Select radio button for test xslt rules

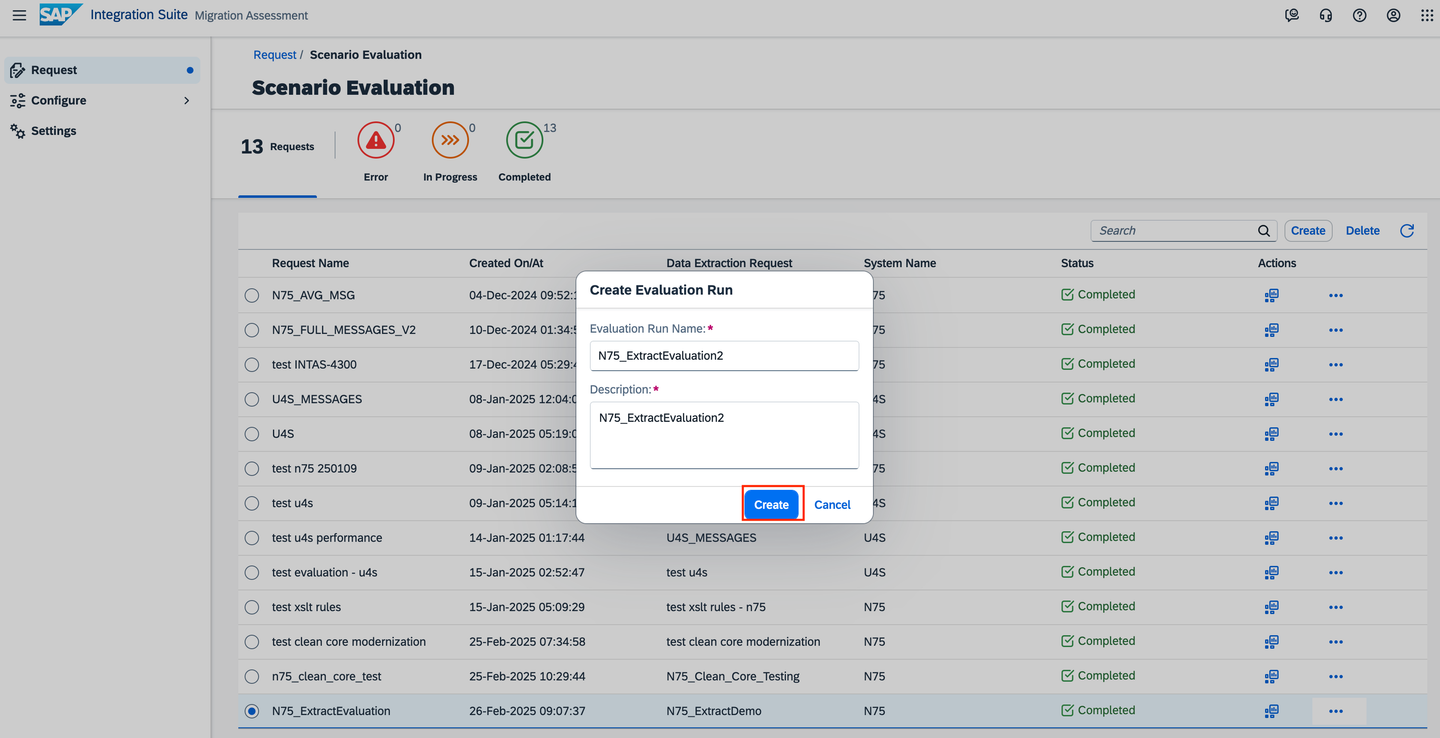(x=252, y=607)
